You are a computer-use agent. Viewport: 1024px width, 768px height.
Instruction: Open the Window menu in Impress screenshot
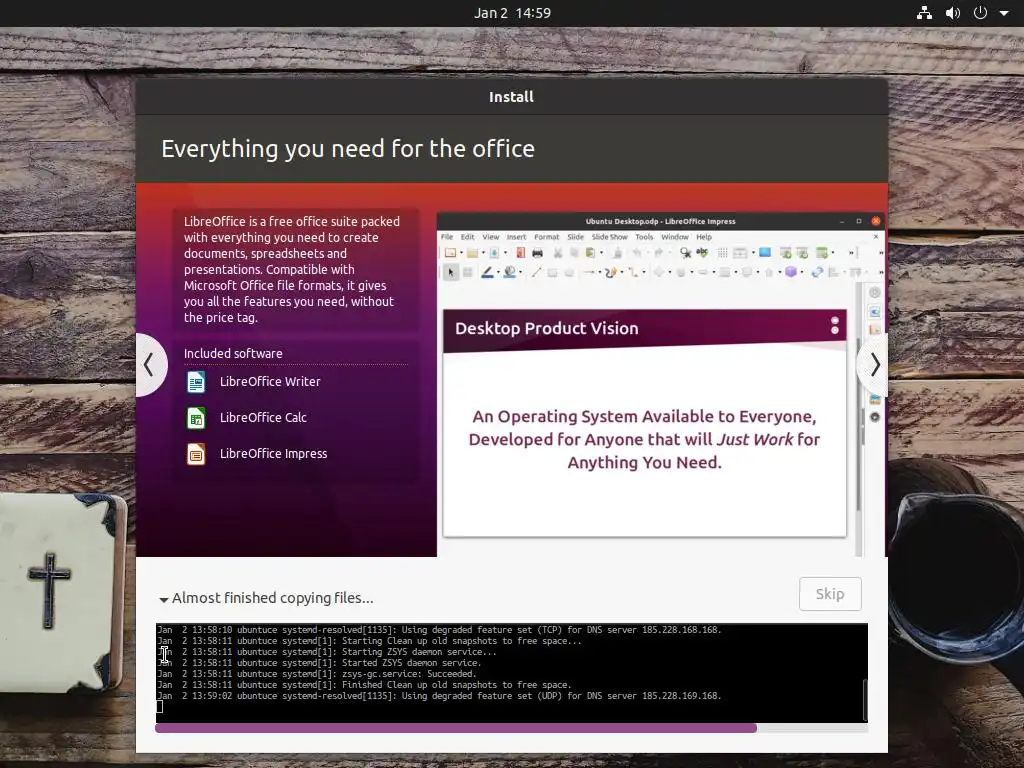(x=675, y=237)
